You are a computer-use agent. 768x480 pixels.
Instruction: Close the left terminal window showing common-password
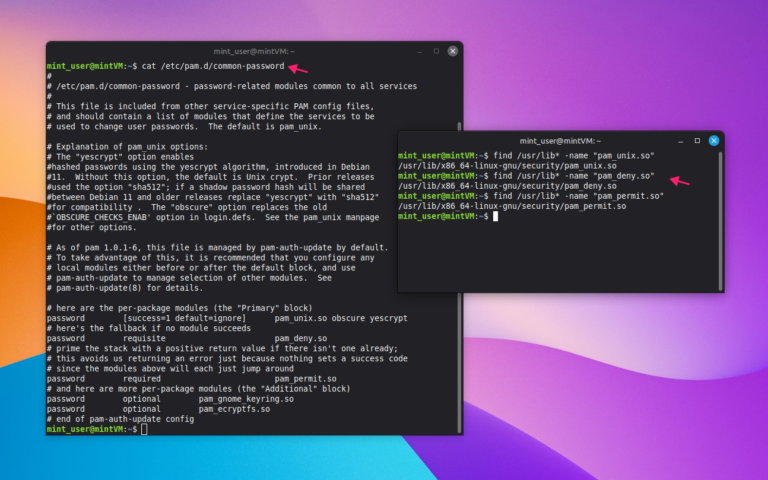[x=453, y=51]
